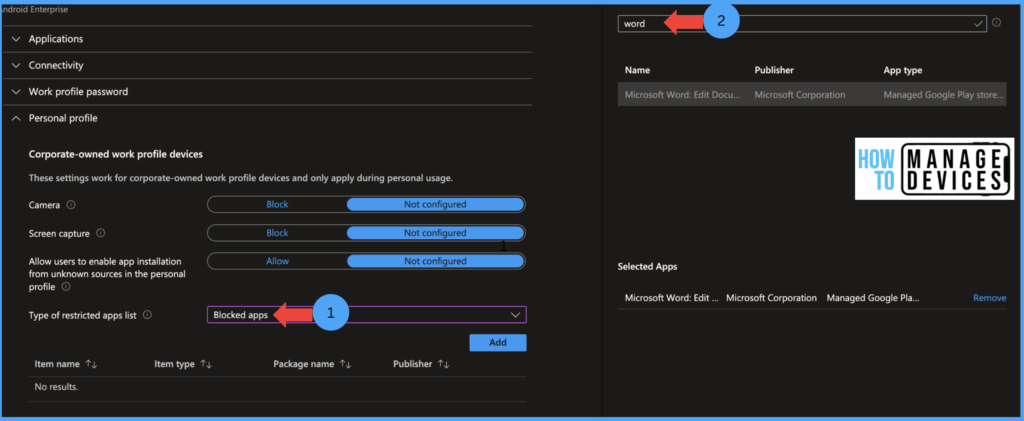Screen dimensions: 1024x421
Task: Set Camera to Not configured
Action: tap(435, 204)
